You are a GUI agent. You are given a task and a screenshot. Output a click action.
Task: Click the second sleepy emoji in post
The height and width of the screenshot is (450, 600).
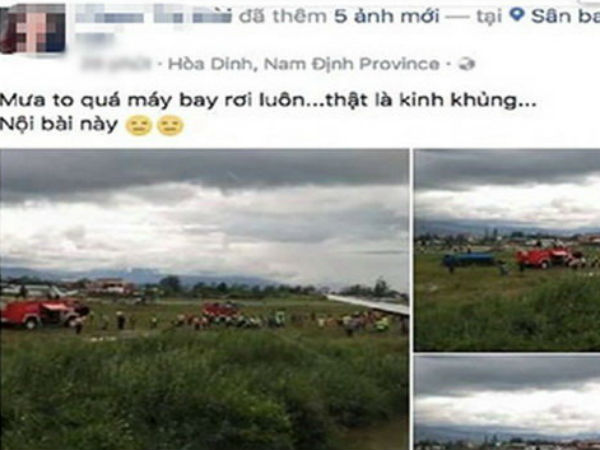171,126
